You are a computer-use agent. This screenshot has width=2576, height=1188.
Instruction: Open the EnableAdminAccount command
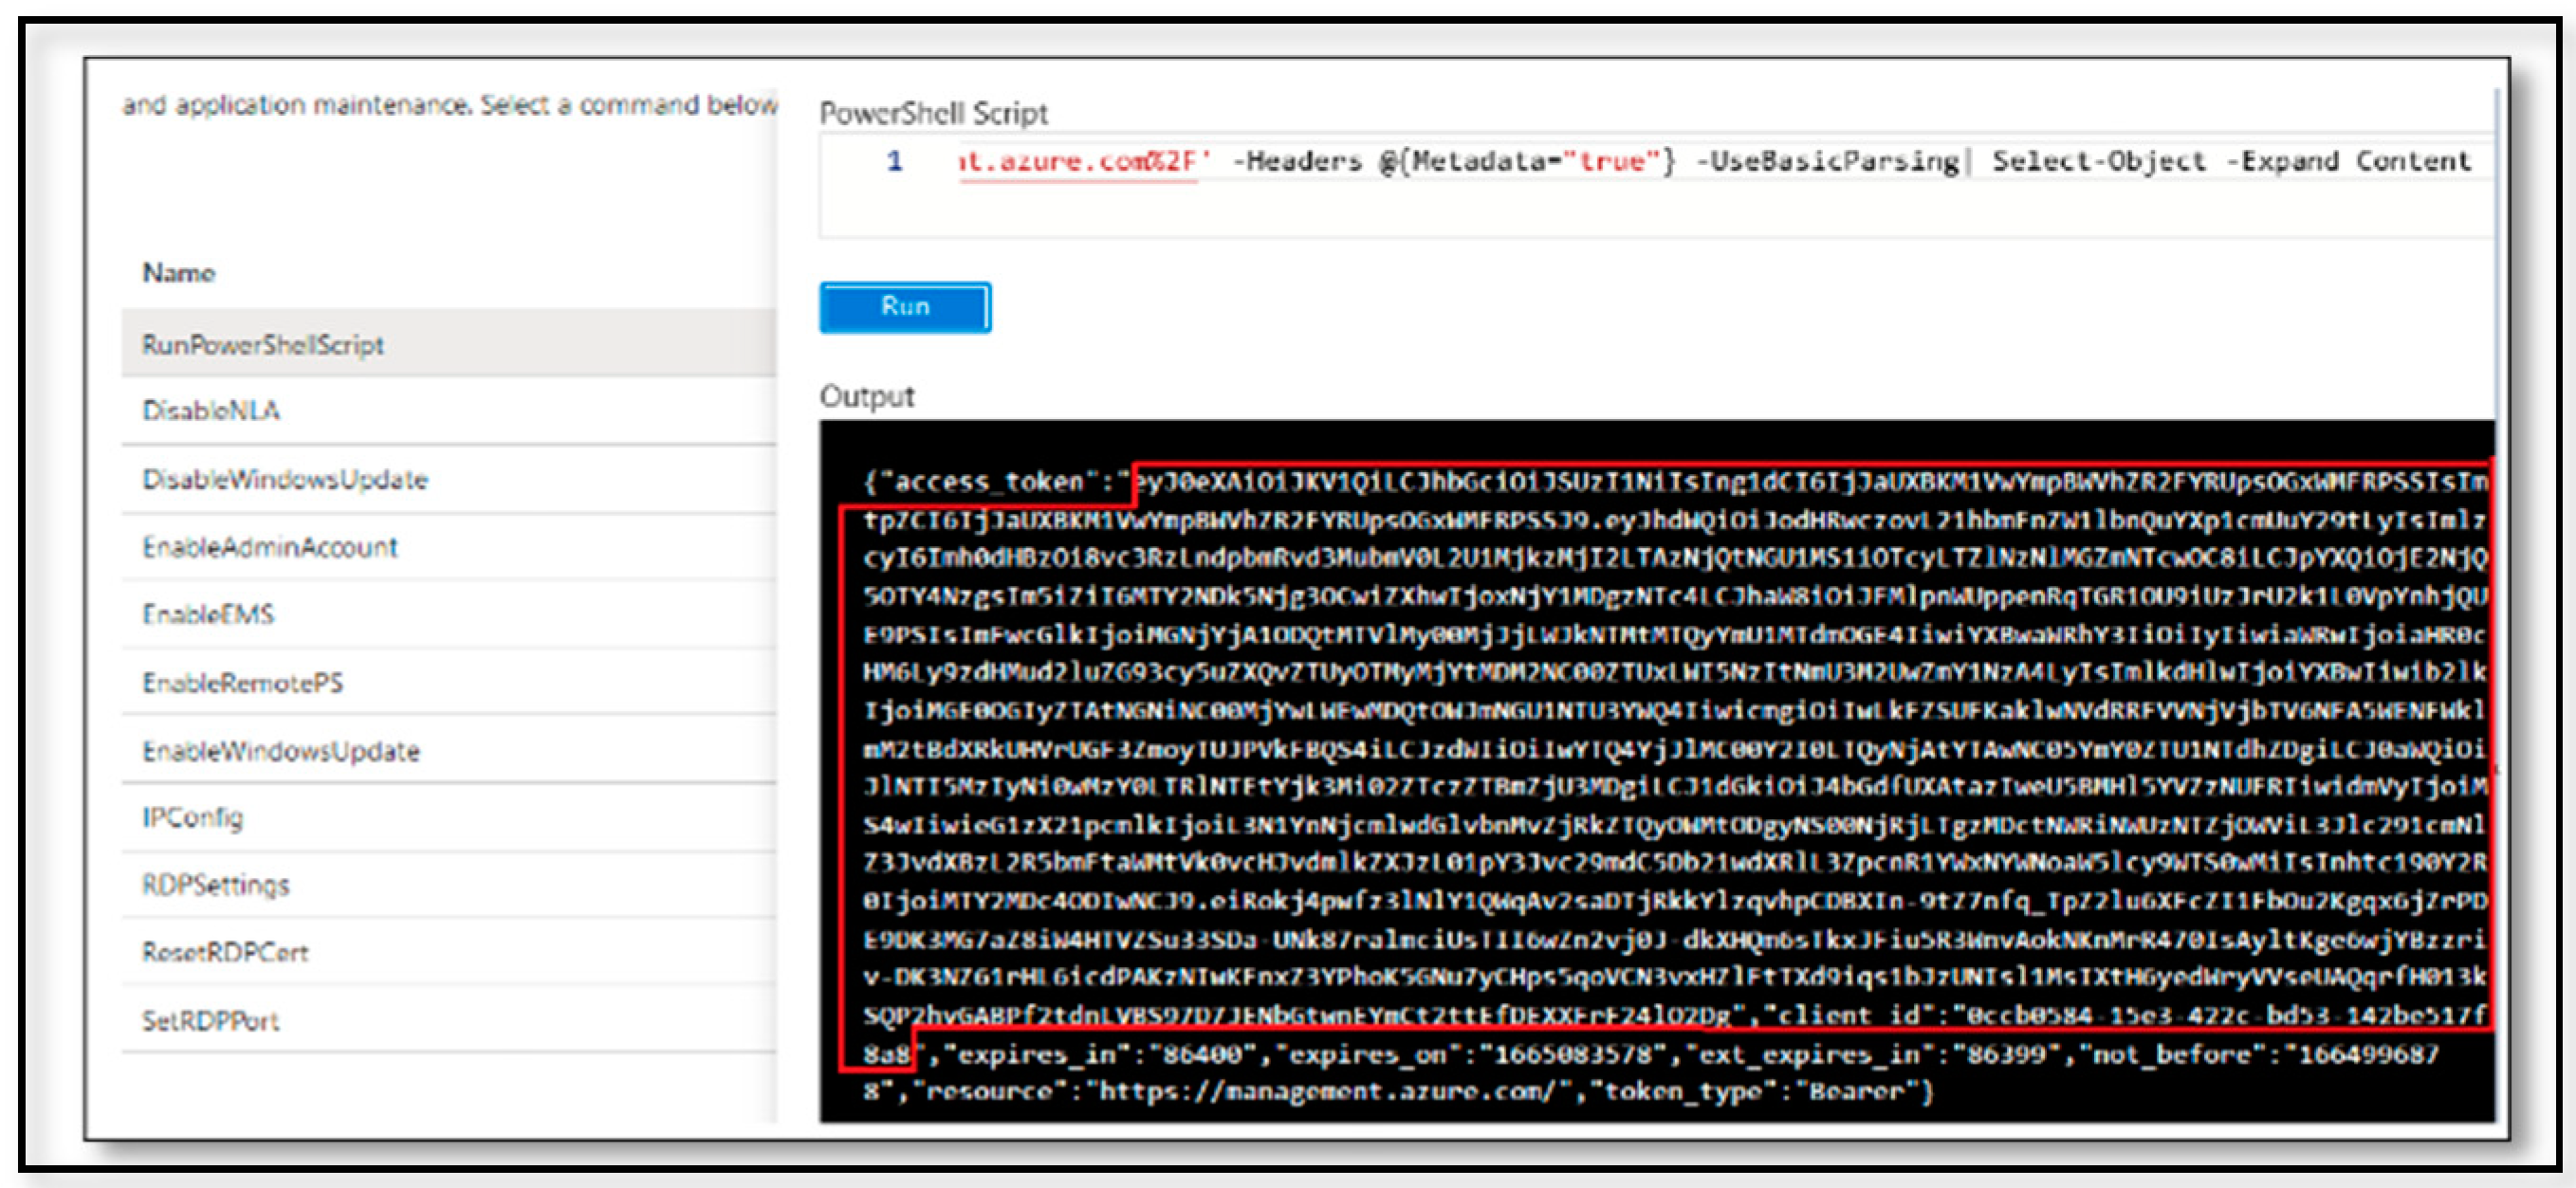pyautogui.click(x=270, y=548)
